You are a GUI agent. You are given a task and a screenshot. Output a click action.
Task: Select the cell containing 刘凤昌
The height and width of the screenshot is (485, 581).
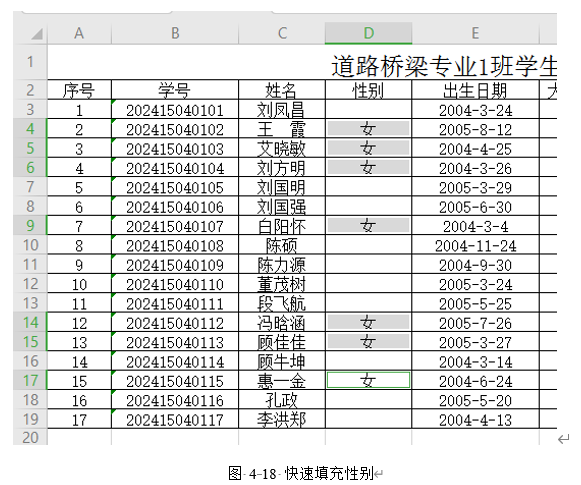tap(282, 110)
